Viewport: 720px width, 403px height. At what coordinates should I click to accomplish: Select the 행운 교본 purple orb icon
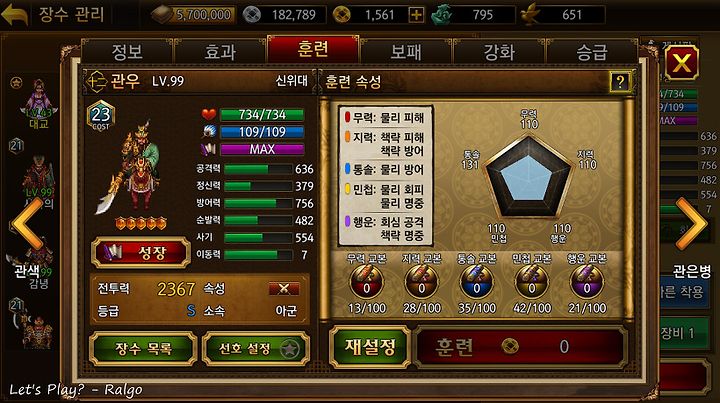[x=587, y=282]
